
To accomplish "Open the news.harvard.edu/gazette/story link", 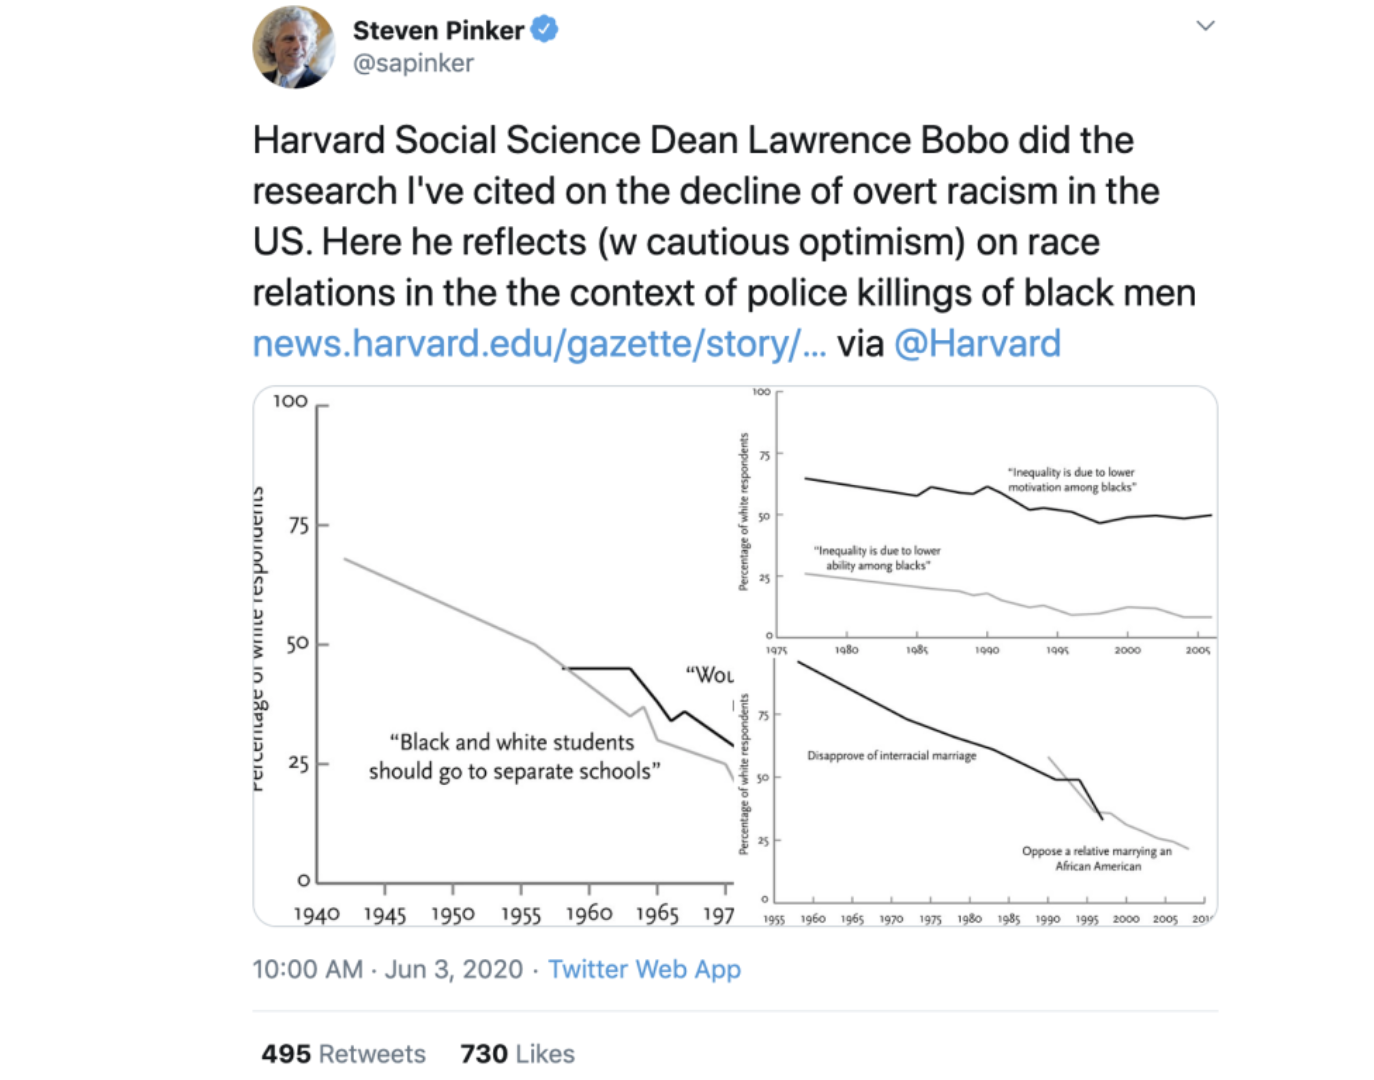I will tap(540, 344).
